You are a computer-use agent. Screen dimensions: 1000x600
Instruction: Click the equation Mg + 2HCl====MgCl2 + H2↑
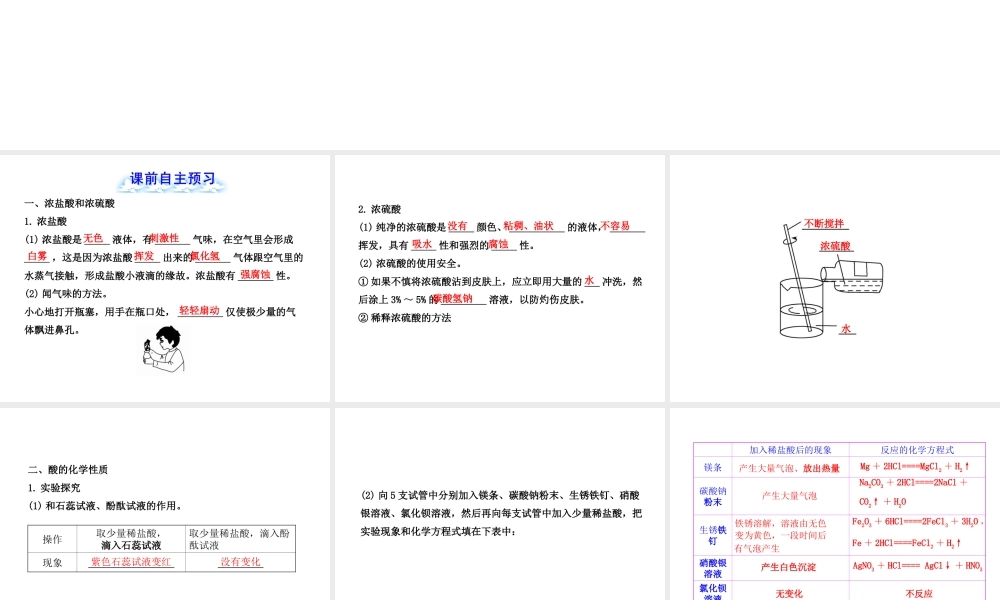pos(914,467)
